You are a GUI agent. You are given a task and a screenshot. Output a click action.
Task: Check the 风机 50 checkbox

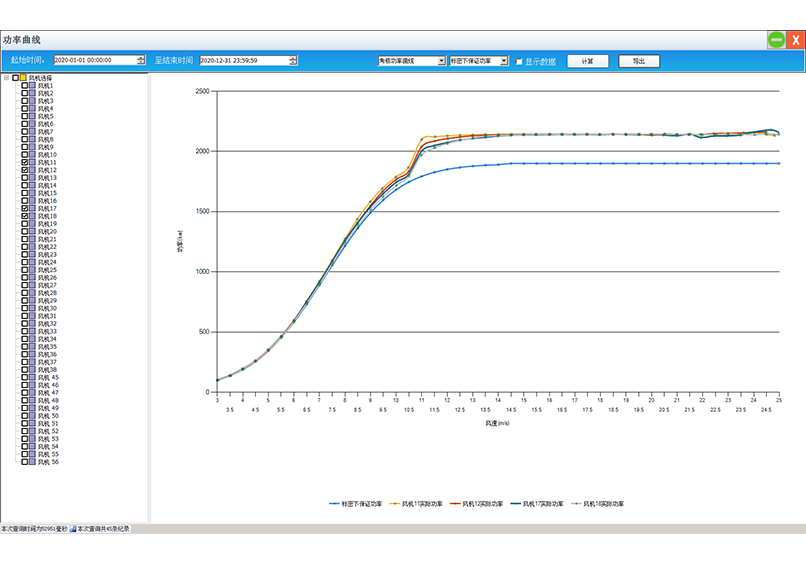click(x=25, y=415)
